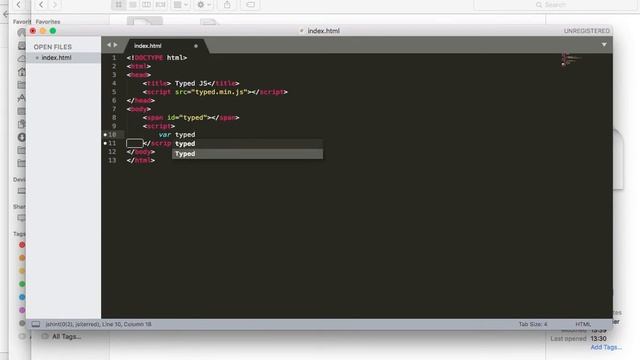Click Finder edit tags button

250,5
